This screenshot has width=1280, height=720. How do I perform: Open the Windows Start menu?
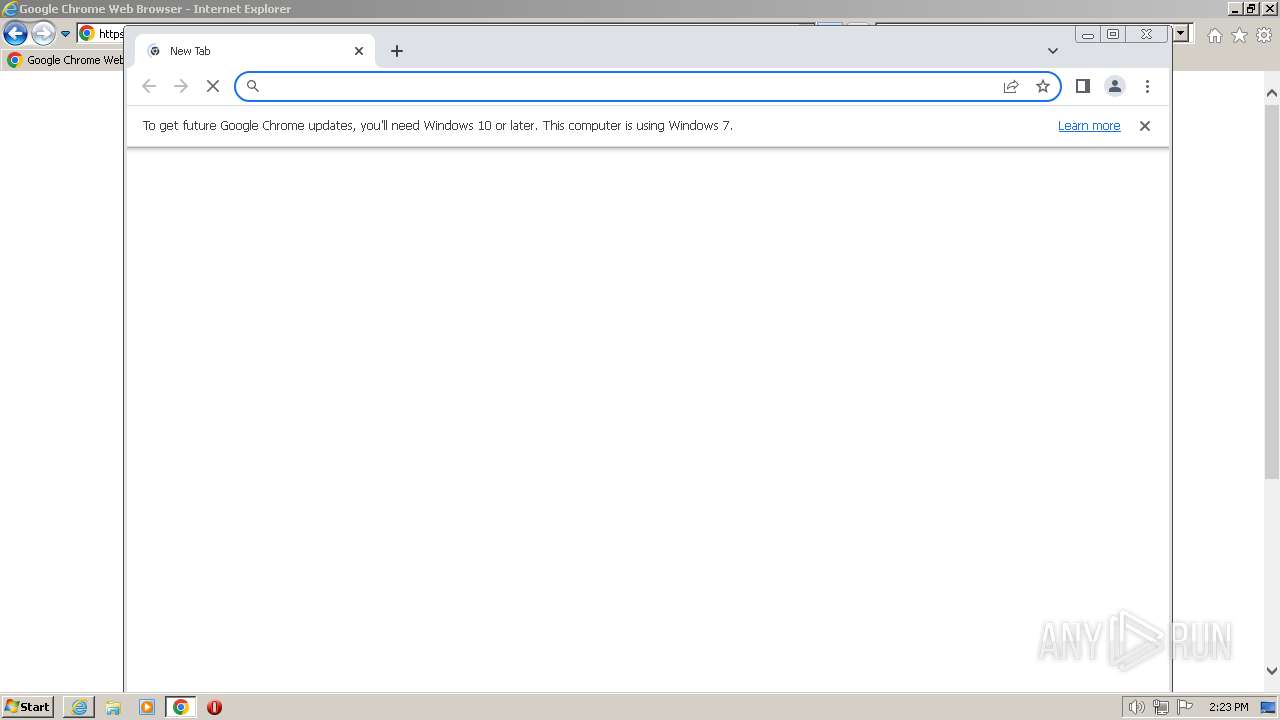pos(27,707)
